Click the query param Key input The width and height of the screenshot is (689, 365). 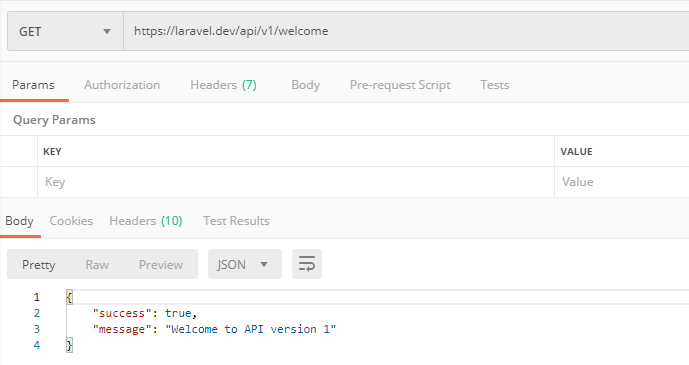[296, 182]
